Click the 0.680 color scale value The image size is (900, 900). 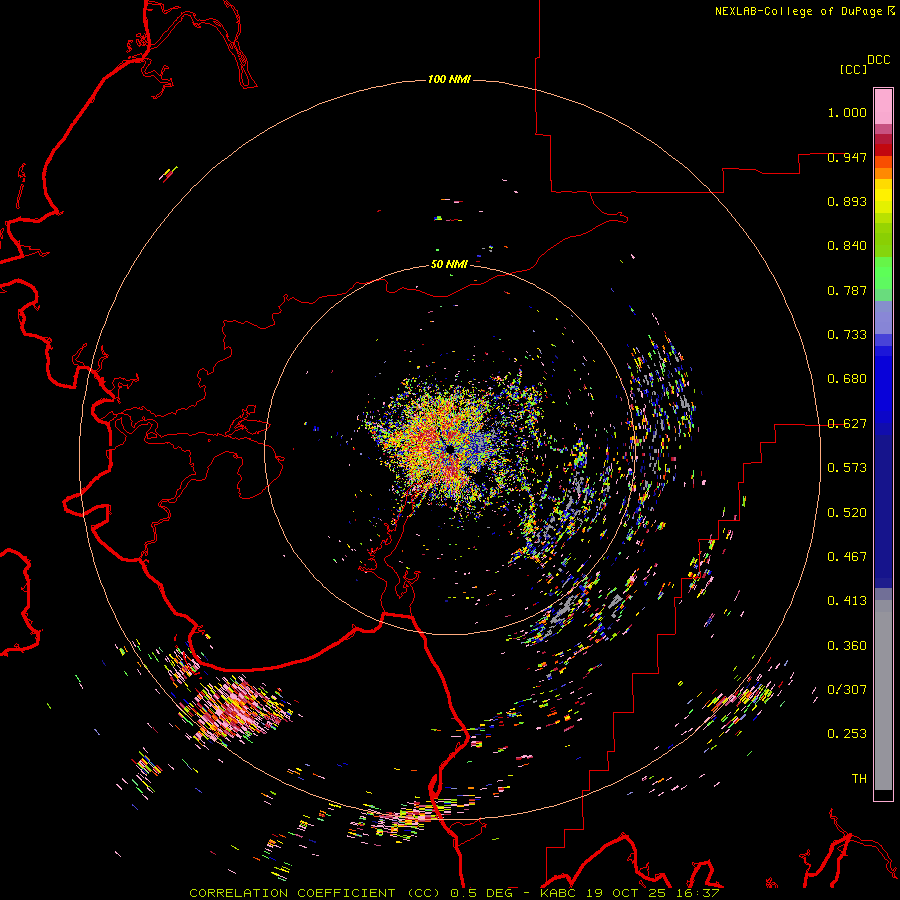[x=847, y=379]
